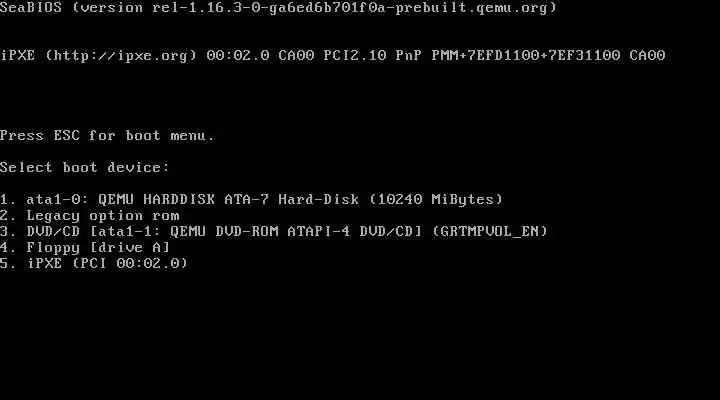Click the PMM+7EFD1100 address text
This screenshot has width=720, height=400.
click(476, 56)
